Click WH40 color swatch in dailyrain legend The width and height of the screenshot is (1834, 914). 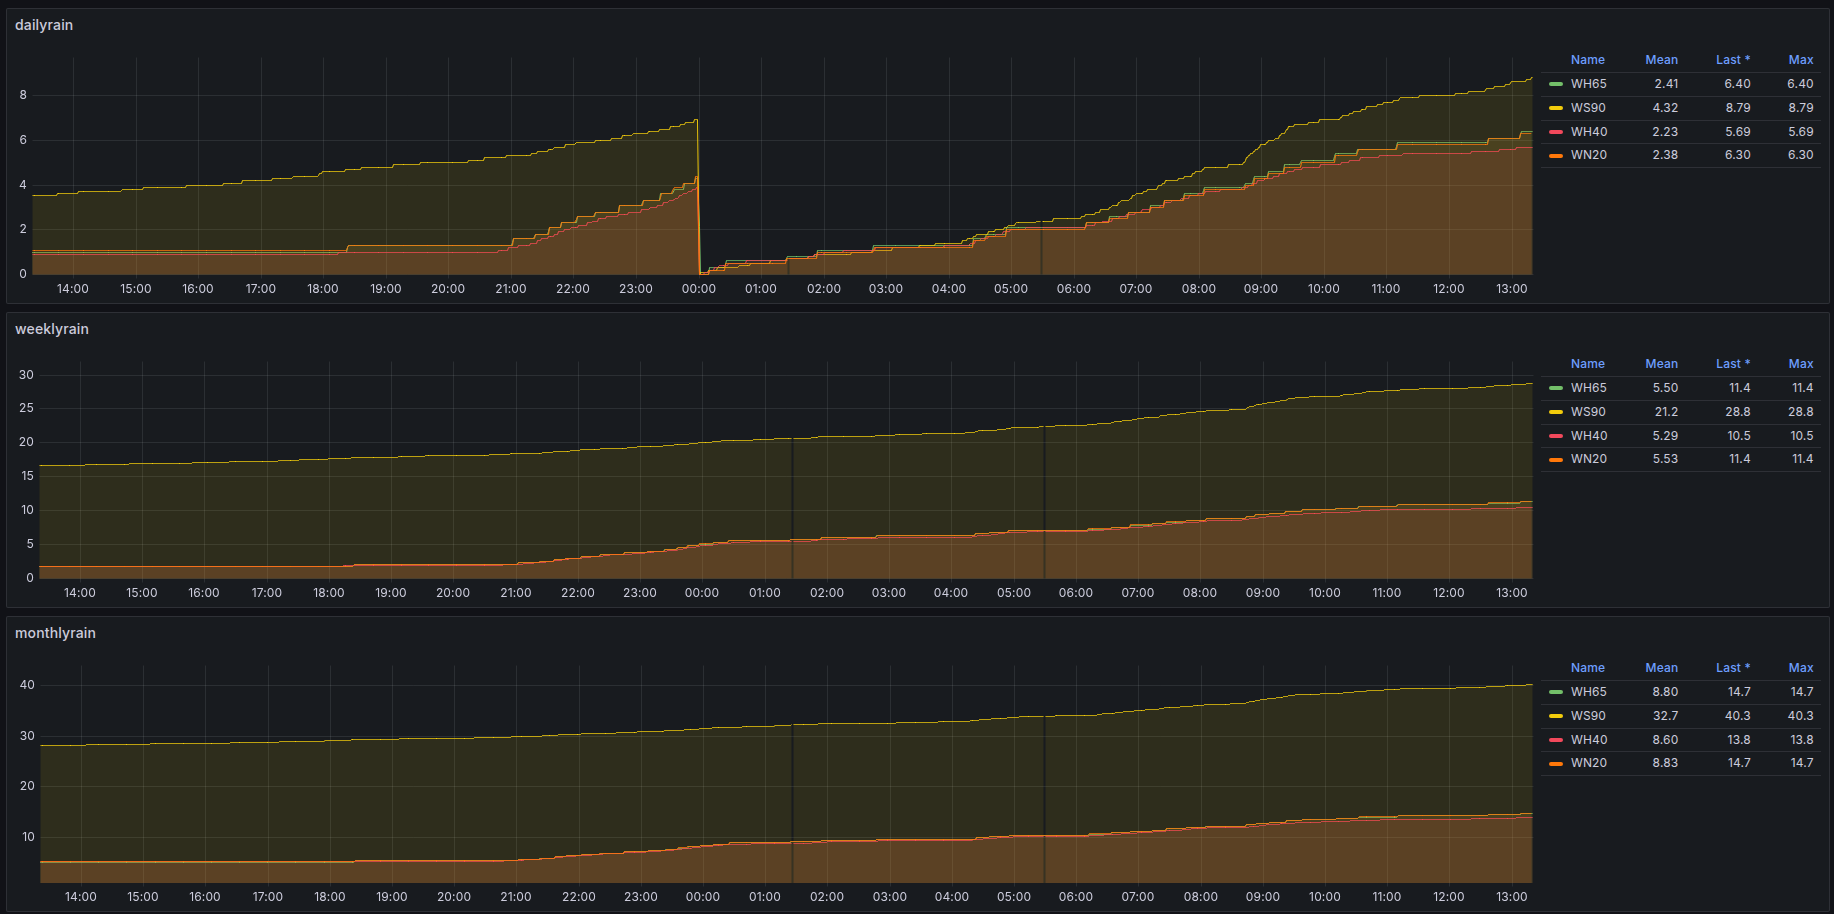pyautogui.click(x=1556, y=132)
